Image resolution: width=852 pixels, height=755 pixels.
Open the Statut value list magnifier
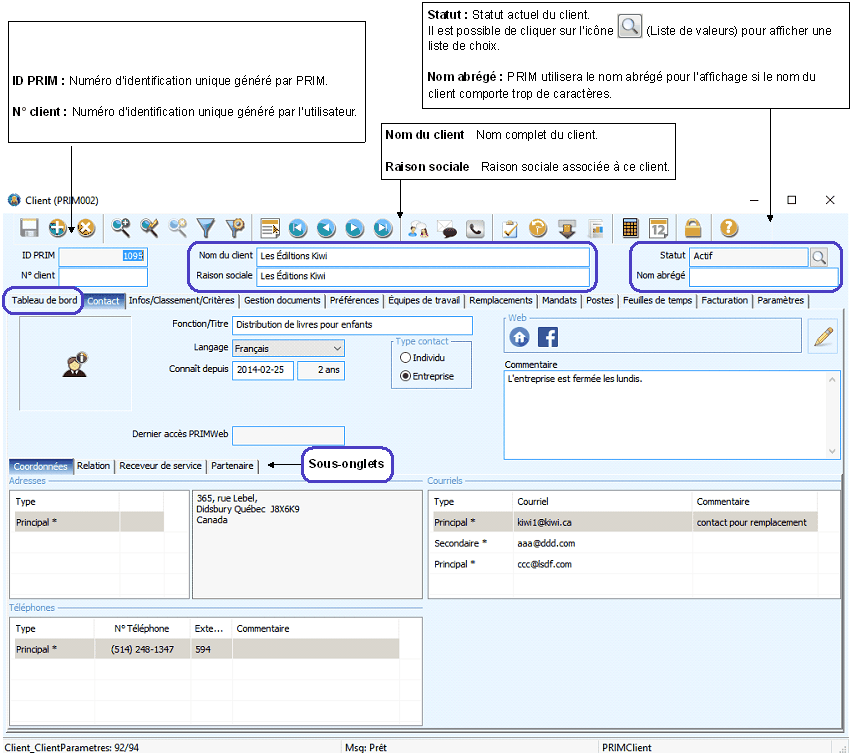coord(819,257)
